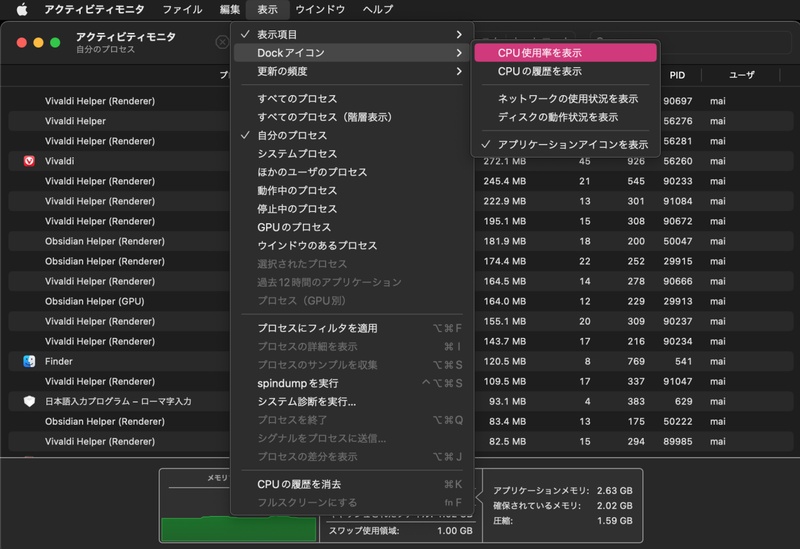
Task: Select すべてのプロセス（階層表示）
Action: [x=352, y=117]
